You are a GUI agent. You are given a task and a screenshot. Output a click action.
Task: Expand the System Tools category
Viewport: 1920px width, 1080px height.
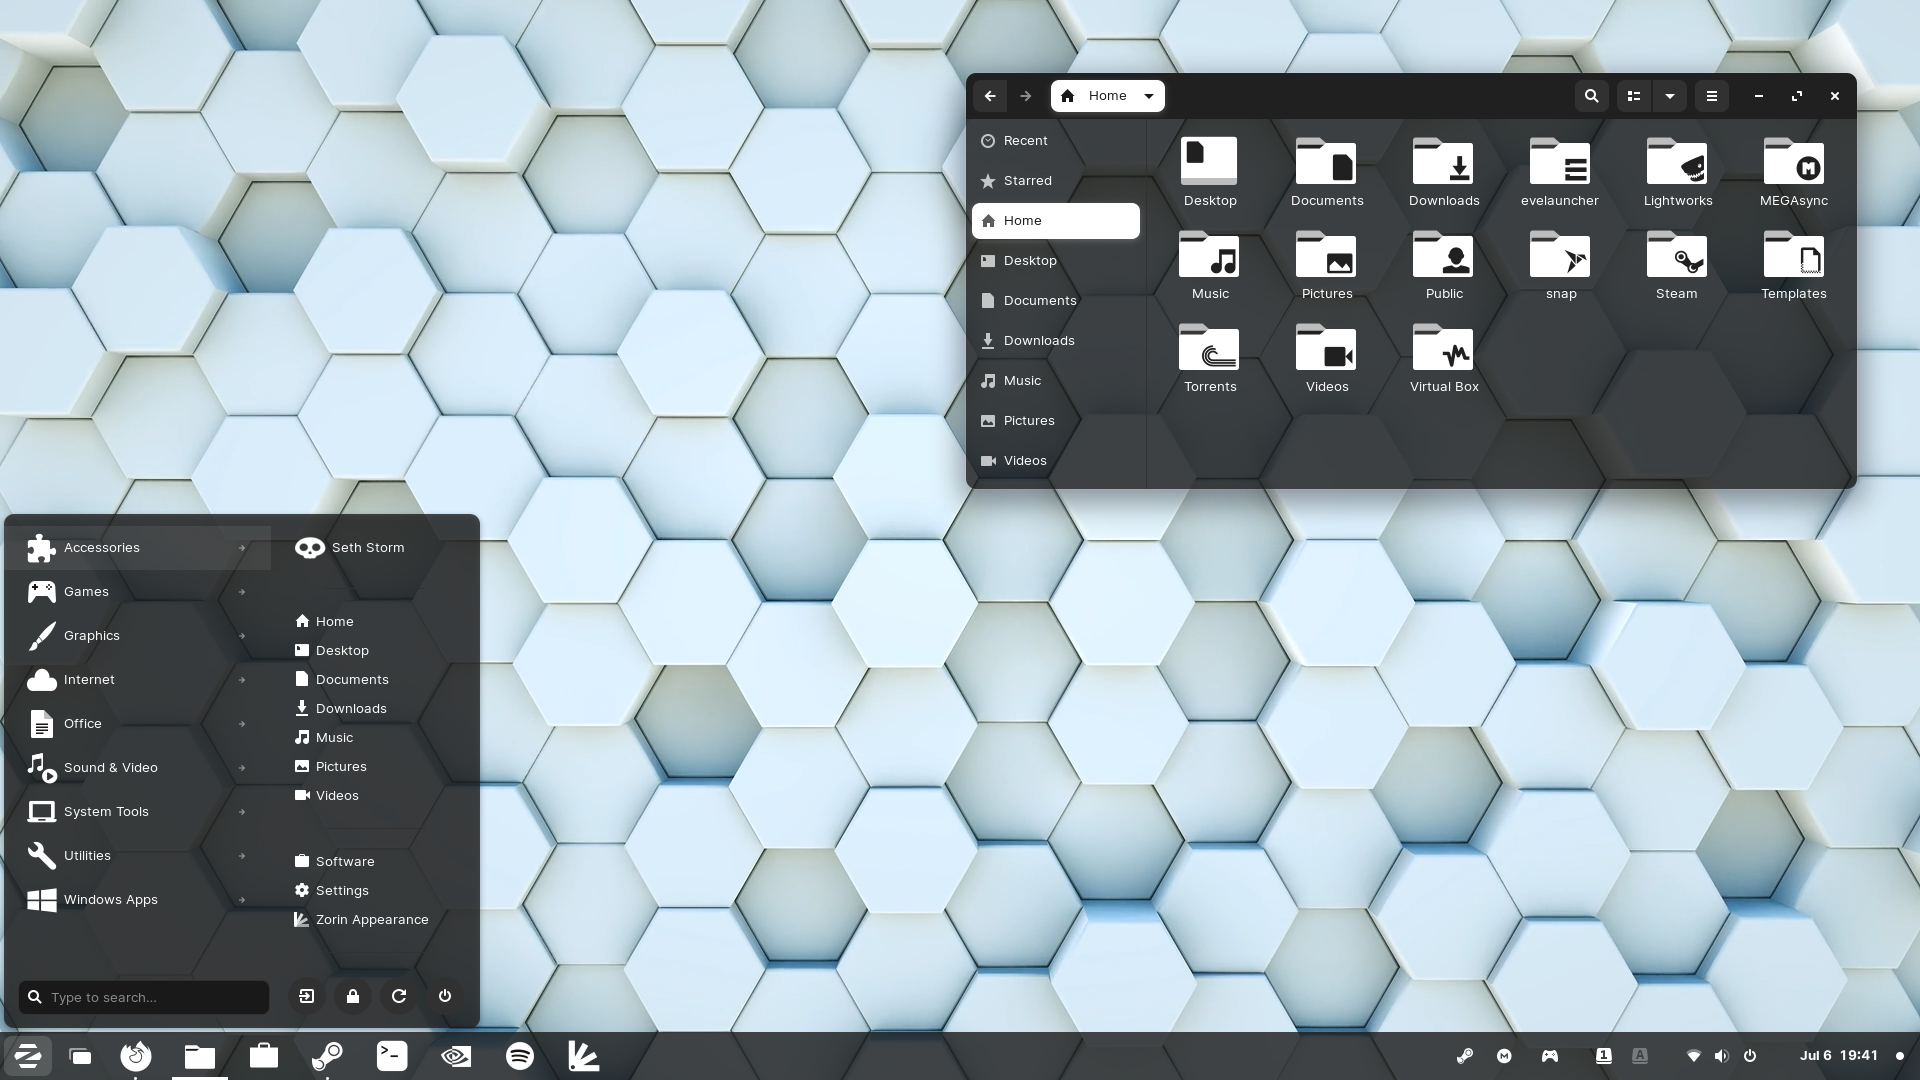point(138,812)
